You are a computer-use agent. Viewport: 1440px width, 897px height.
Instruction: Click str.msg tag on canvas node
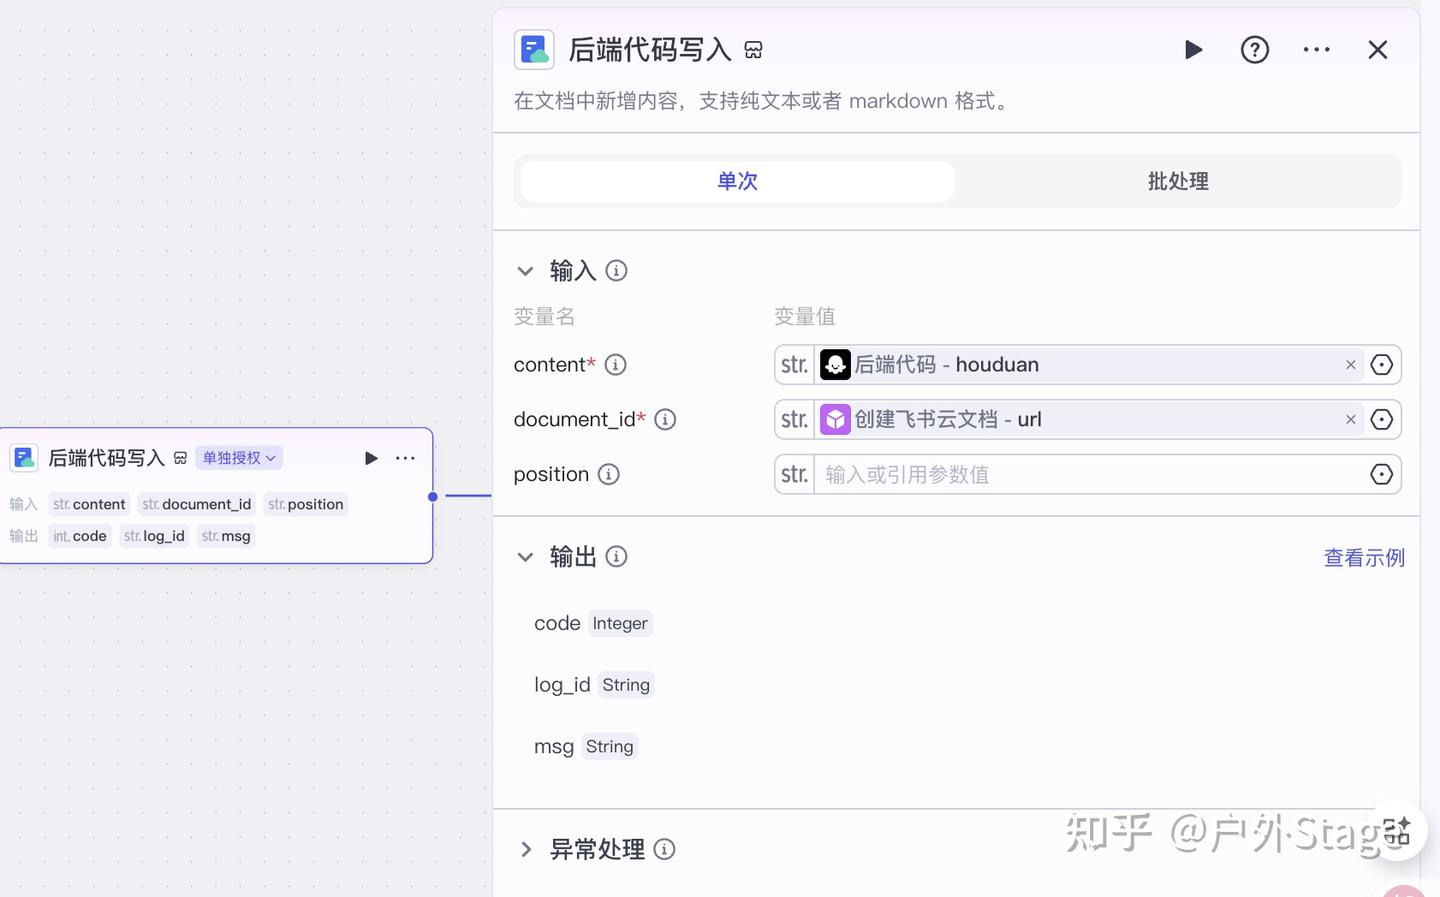[226, 536]
